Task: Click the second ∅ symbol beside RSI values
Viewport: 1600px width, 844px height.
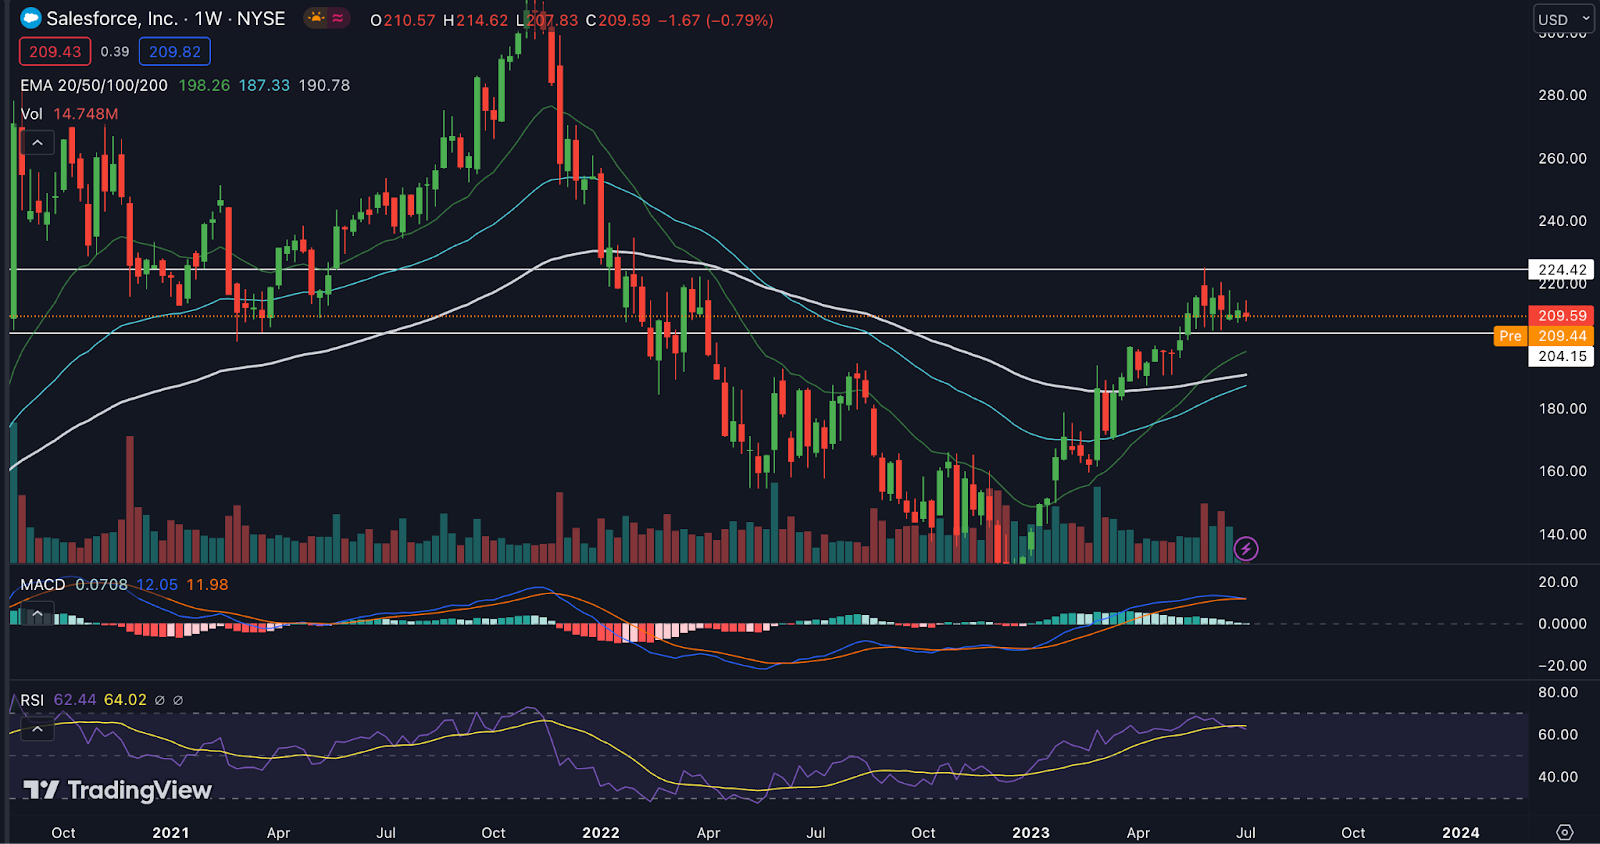Action: point(178,700)
